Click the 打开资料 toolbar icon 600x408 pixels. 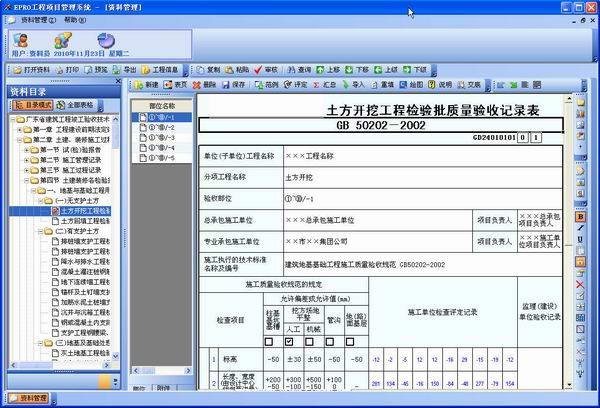[x=17, y=70]
